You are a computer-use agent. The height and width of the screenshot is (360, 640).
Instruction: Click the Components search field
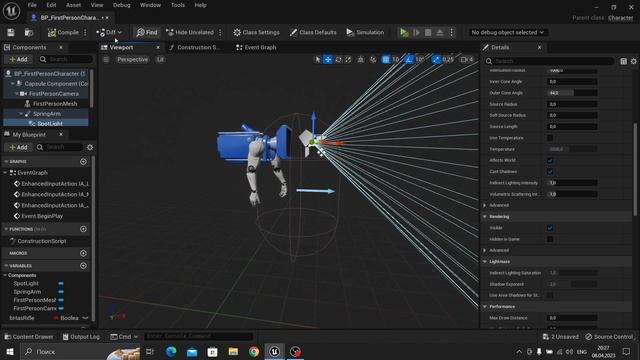(65, 60)
